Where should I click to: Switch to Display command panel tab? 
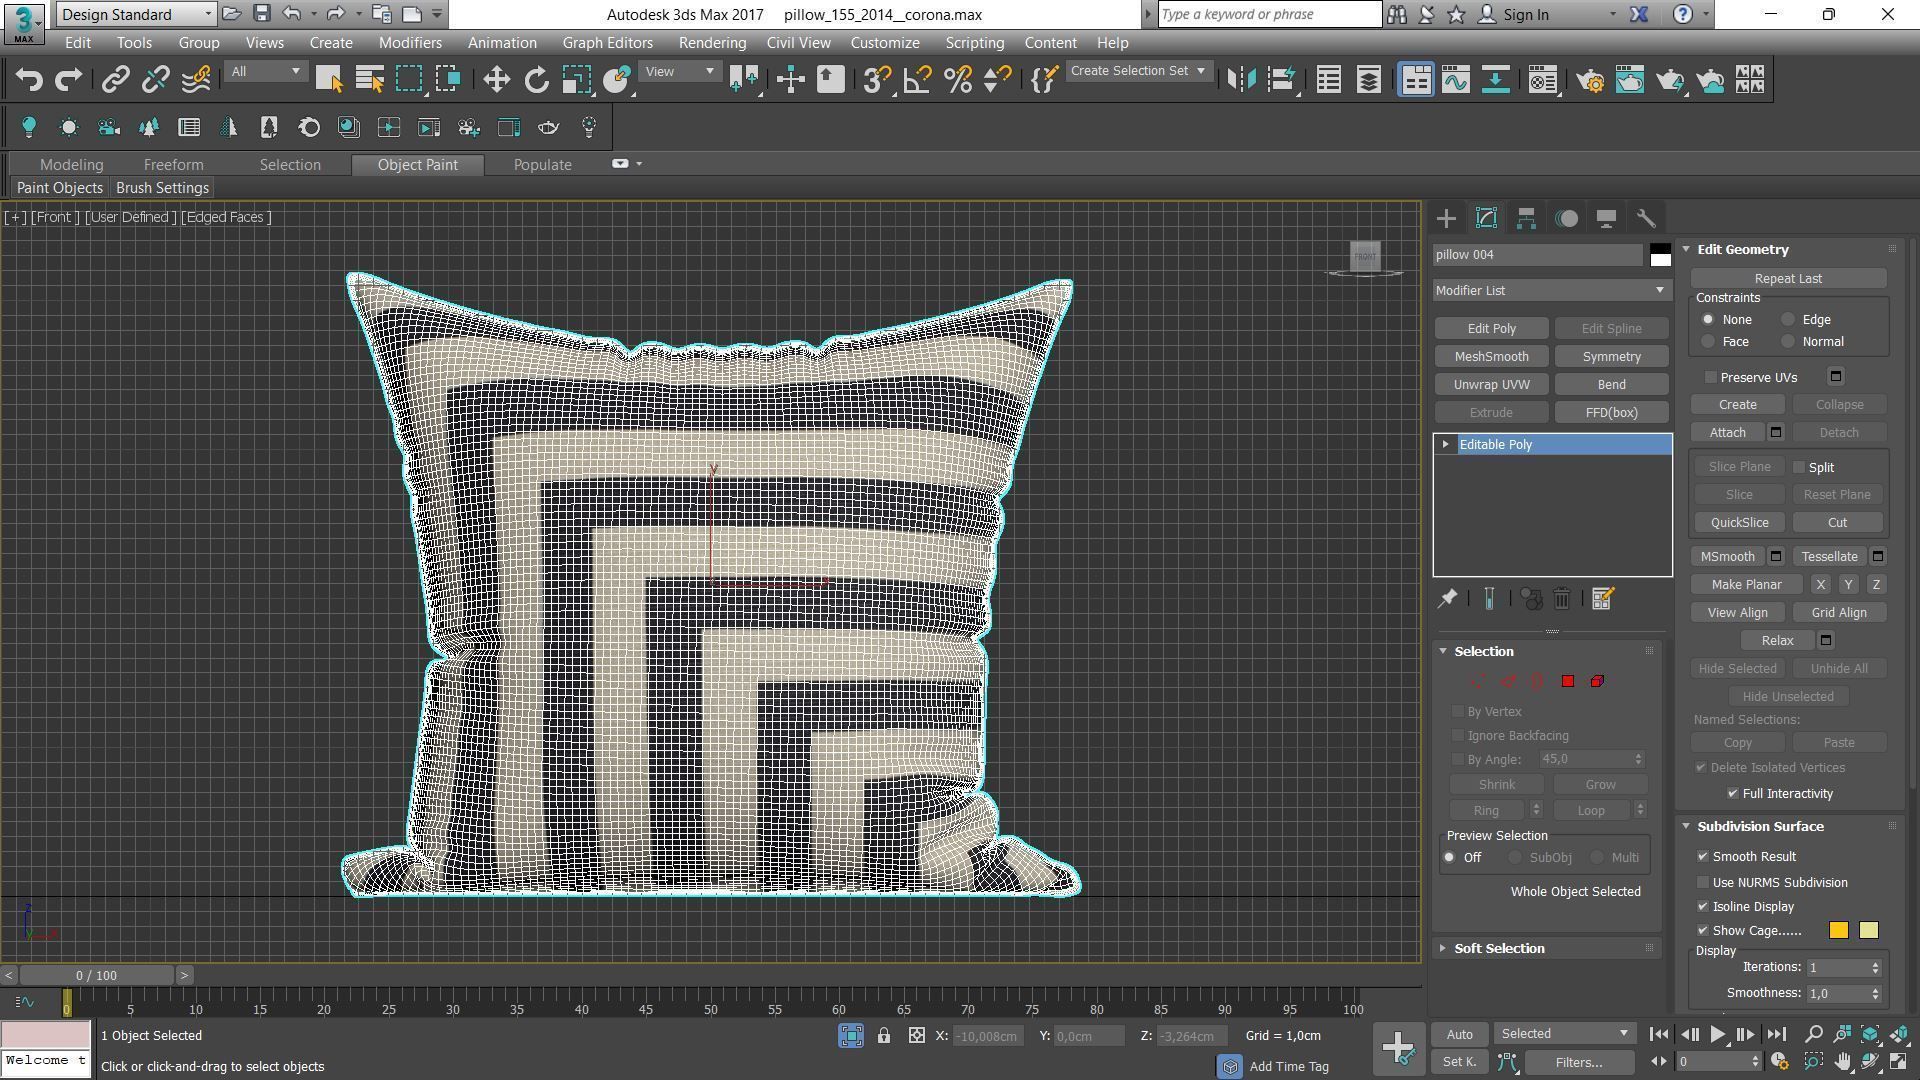1606,218
